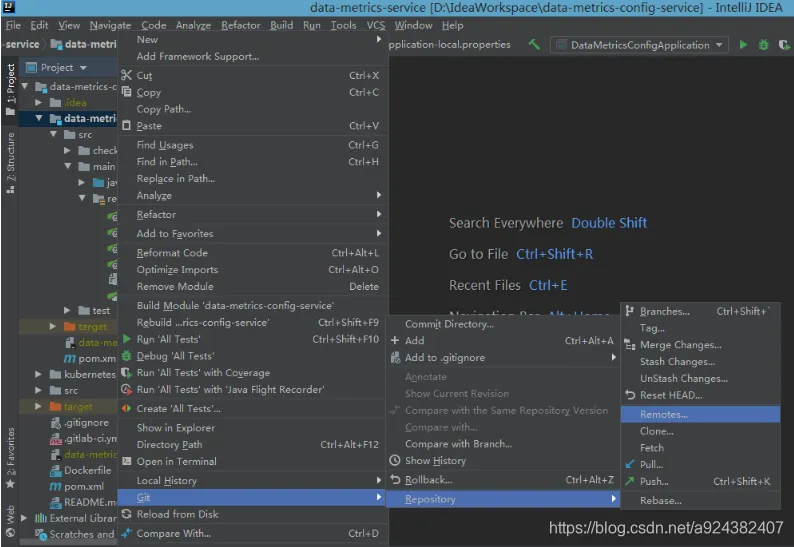The width and height of the screenshot is (794, 547).
Task: Expand the External Libraries node
Action: pos(24,518)
